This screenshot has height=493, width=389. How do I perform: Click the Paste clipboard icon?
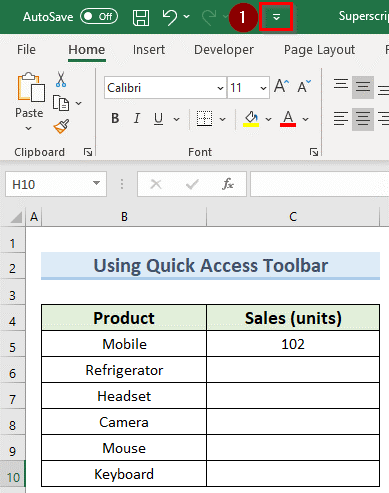coord(31,87)
